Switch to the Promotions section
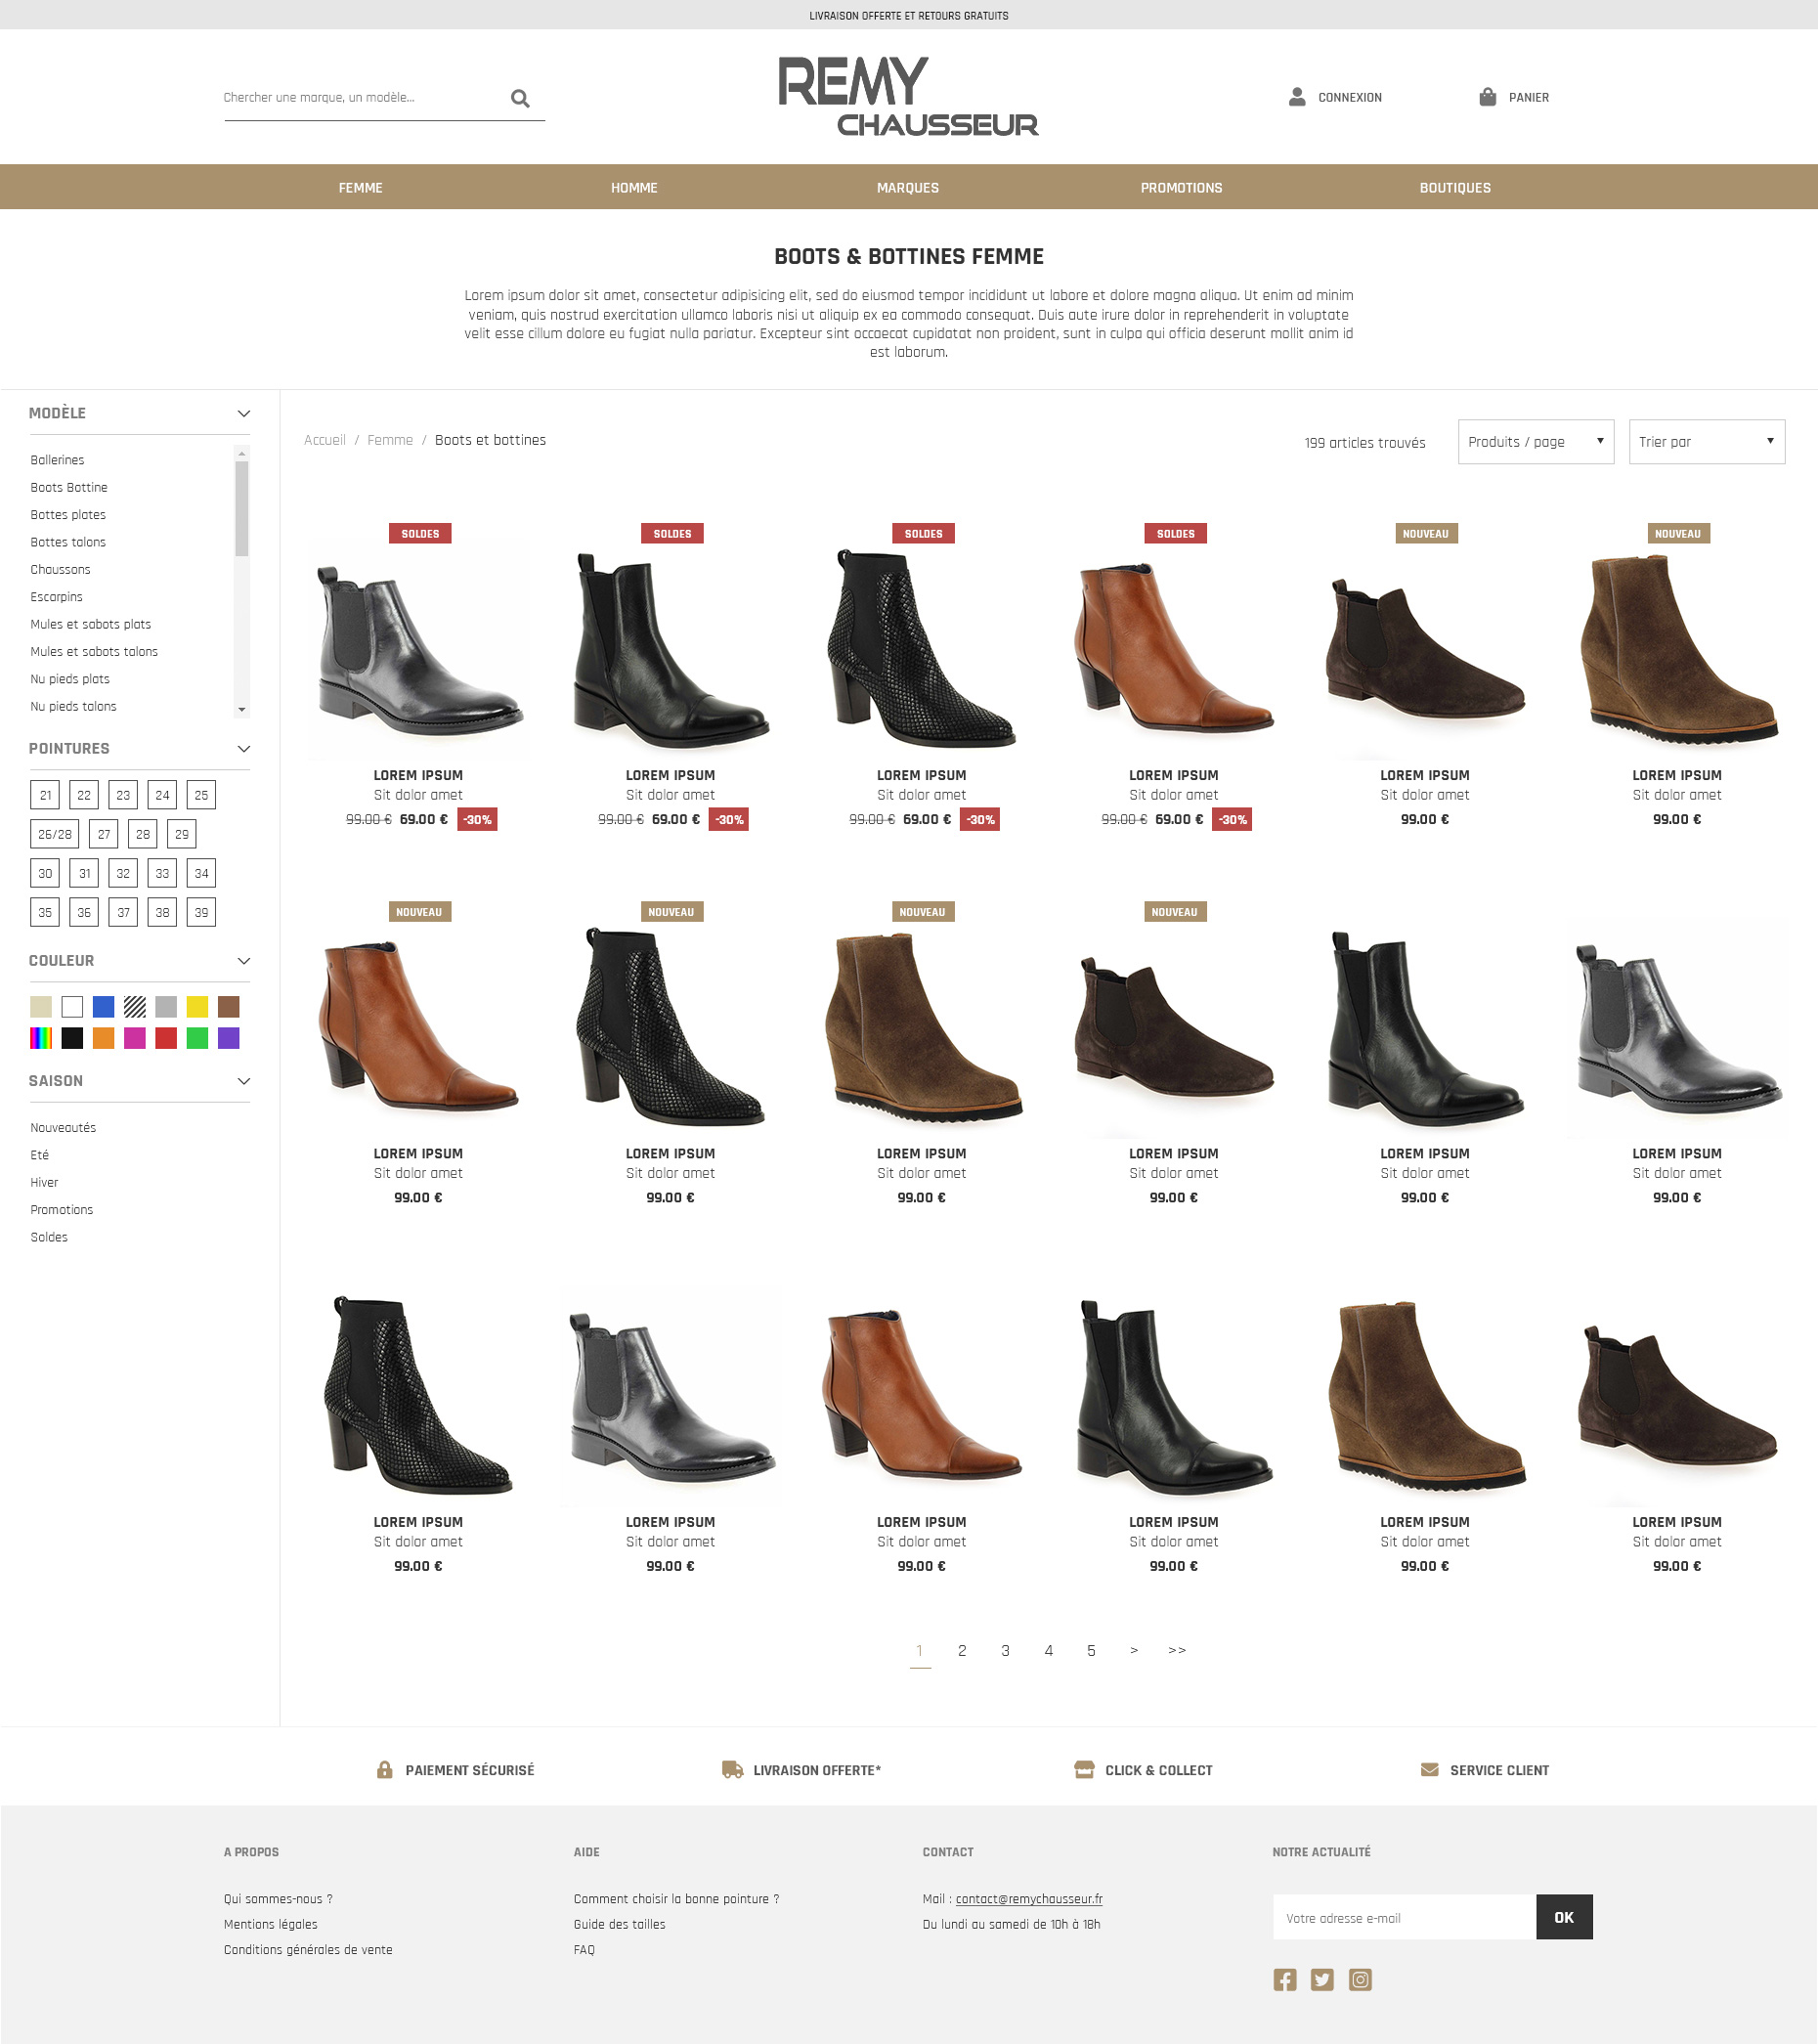The width and height of the screenshot is (1818, 2044). click(x=1181, y=187)
